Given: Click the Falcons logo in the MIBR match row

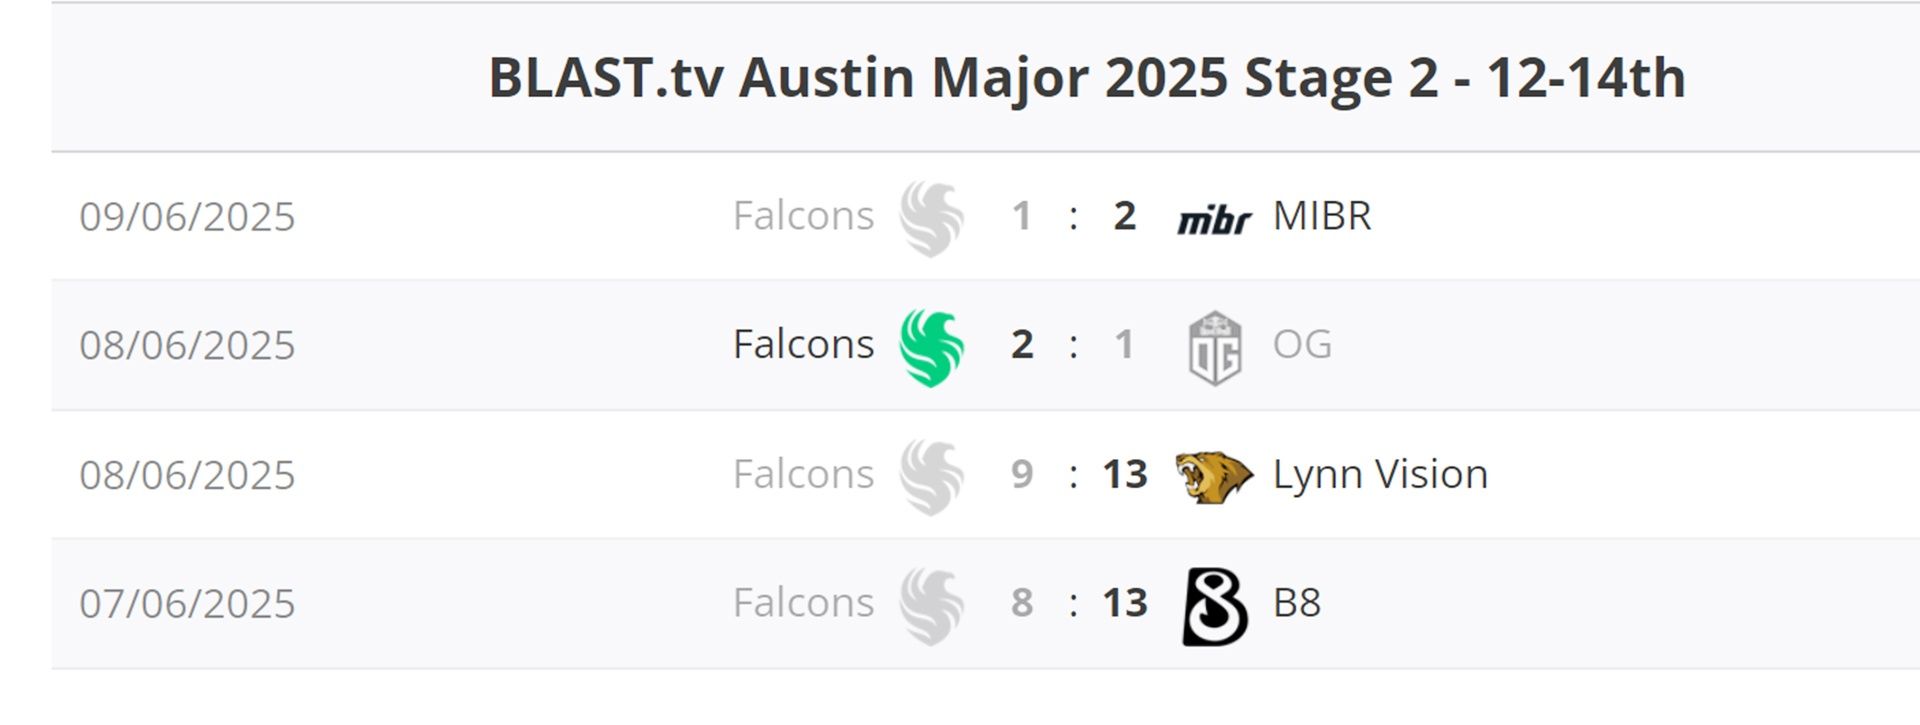Looking at the screenshot, I should coord(931,218).
